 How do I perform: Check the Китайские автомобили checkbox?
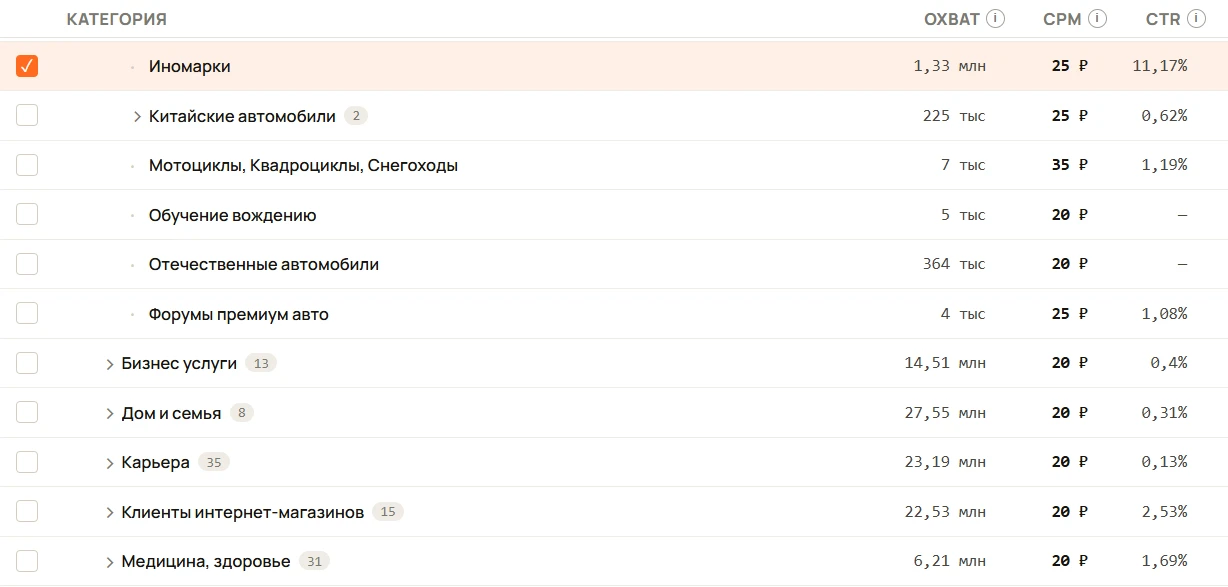coord(27,115)
